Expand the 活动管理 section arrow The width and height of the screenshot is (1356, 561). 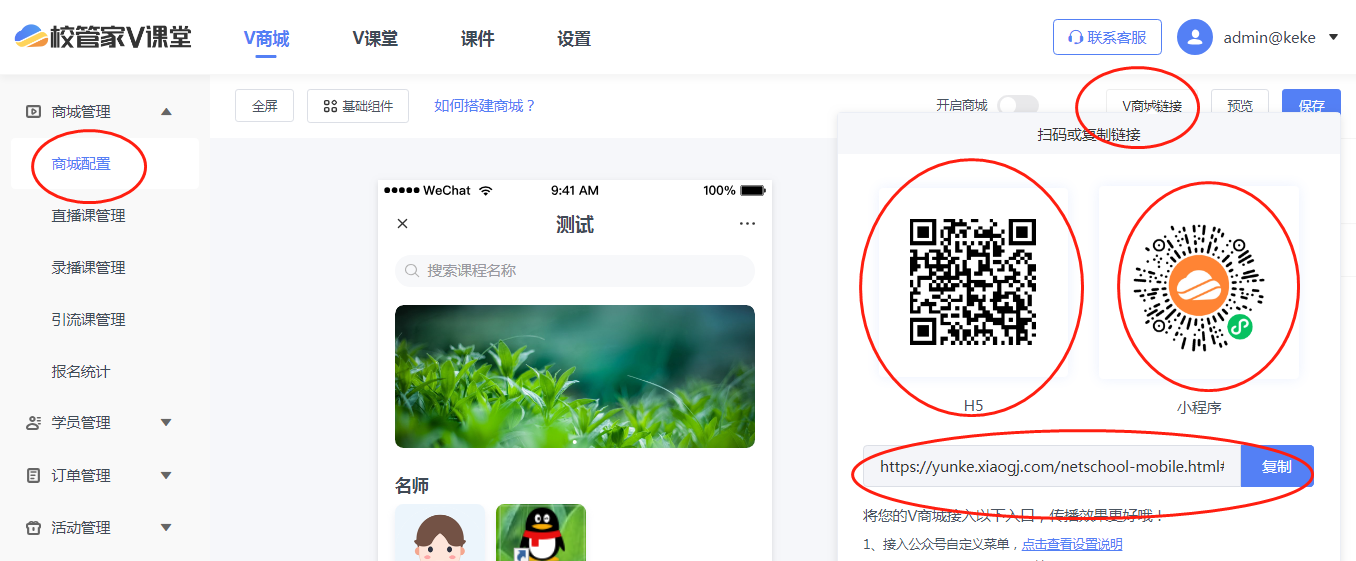coord(167,528)
